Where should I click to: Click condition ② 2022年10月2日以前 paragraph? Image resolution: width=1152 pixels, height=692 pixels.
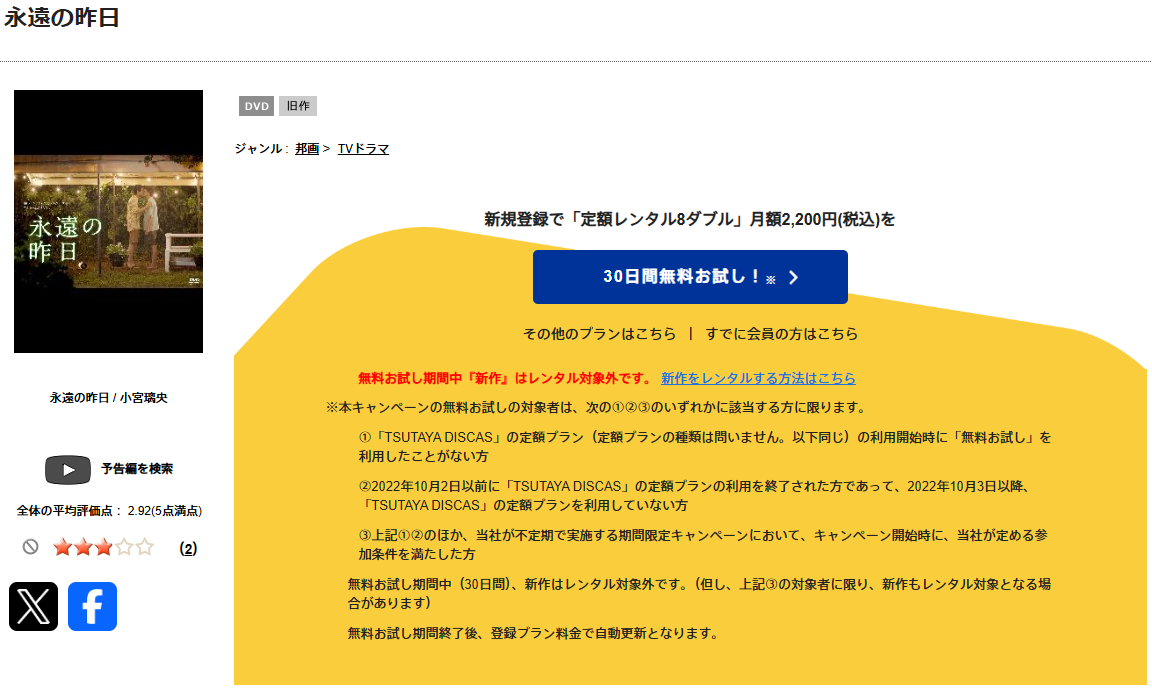(x=696, y=496)
